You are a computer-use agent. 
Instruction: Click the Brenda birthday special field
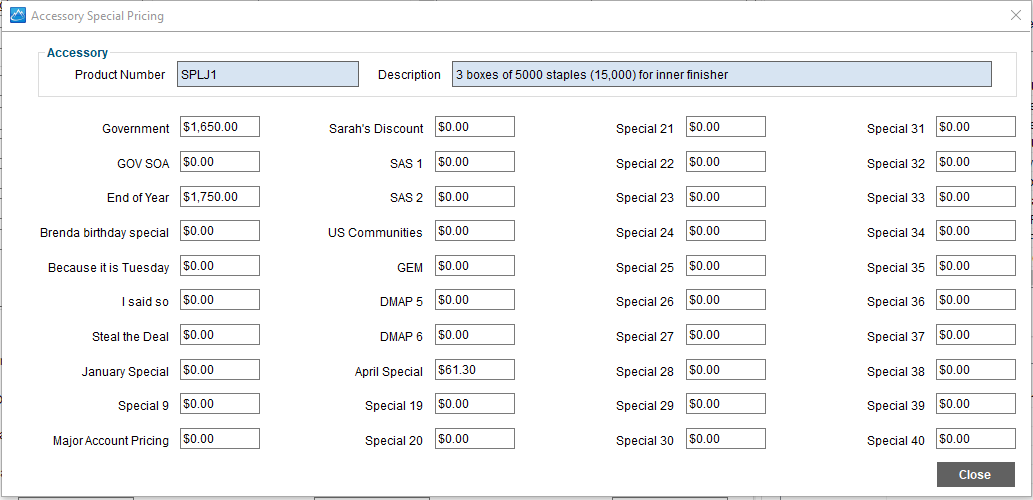pos(220,231)
